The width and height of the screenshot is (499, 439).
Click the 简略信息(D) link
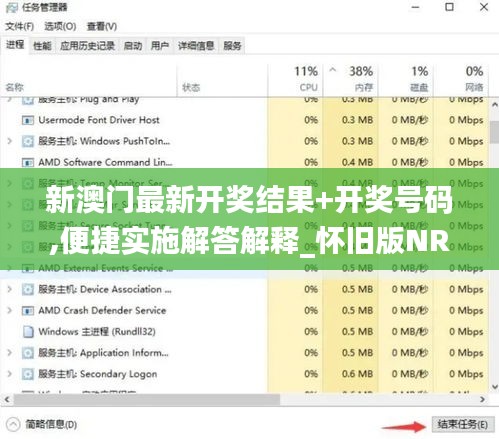51,425
